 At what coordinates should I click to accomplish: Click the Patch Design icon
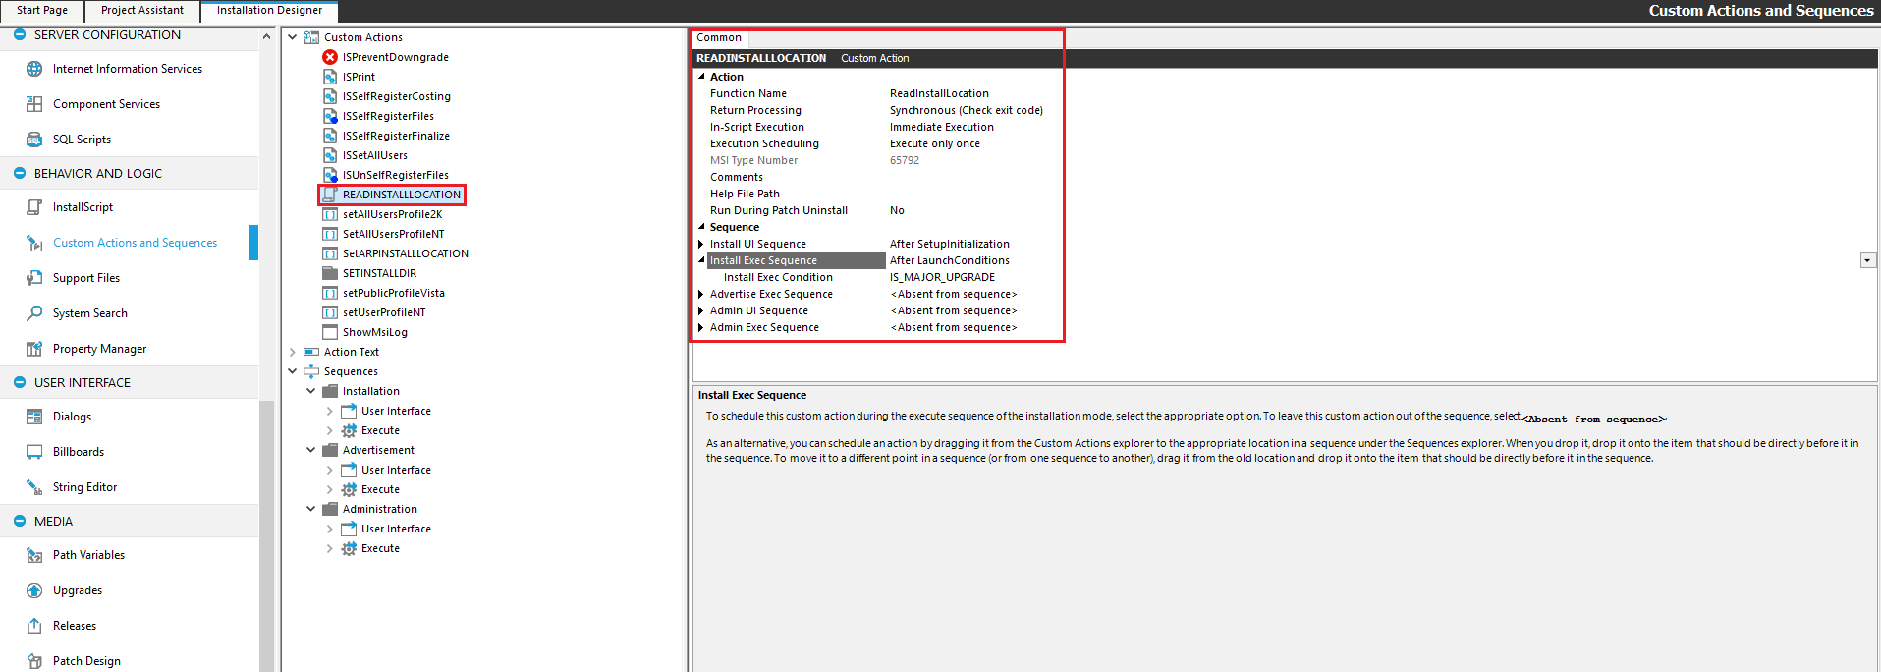click(34, 661)
